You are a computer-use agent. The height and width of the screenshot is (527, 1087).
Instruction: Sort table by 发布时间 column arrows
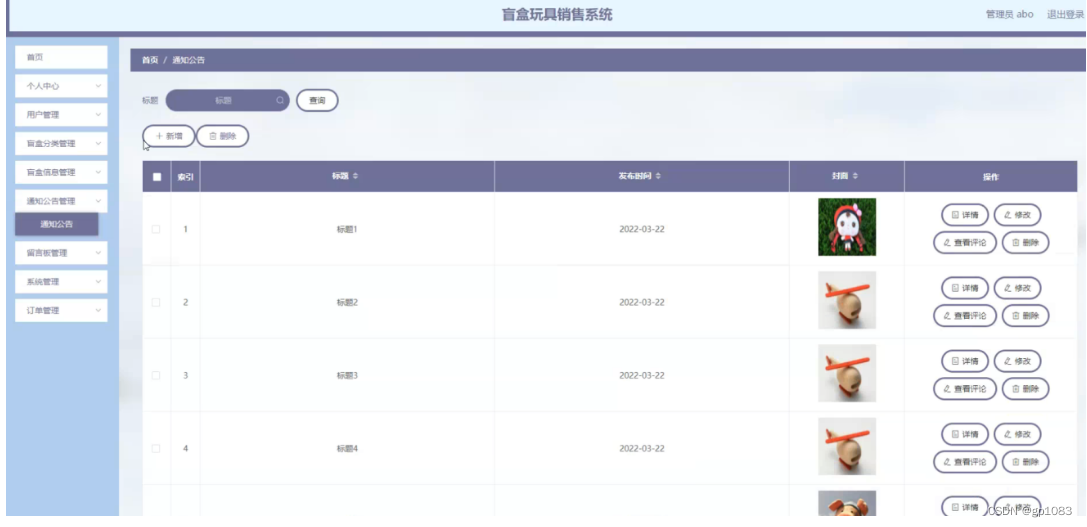tap(658, 177)
